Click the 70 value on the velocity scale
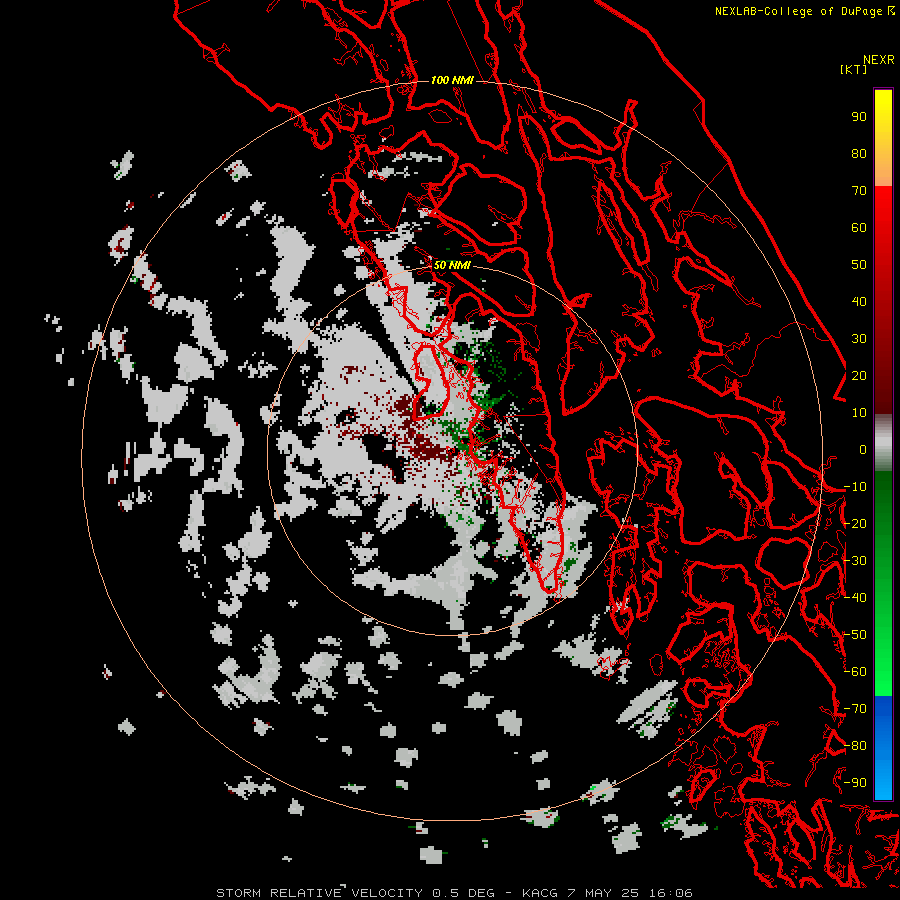The image size is (900, 900). [x=859, y=191]
